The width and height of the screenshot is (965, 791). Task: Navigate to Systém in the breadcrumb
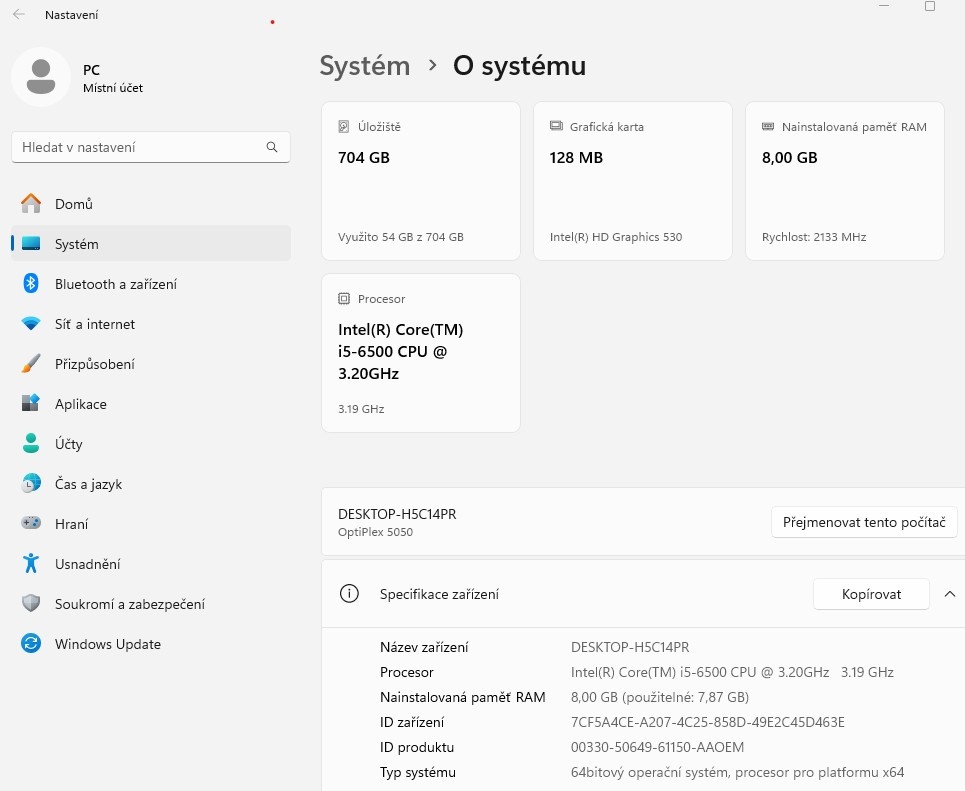click(365, 66)
